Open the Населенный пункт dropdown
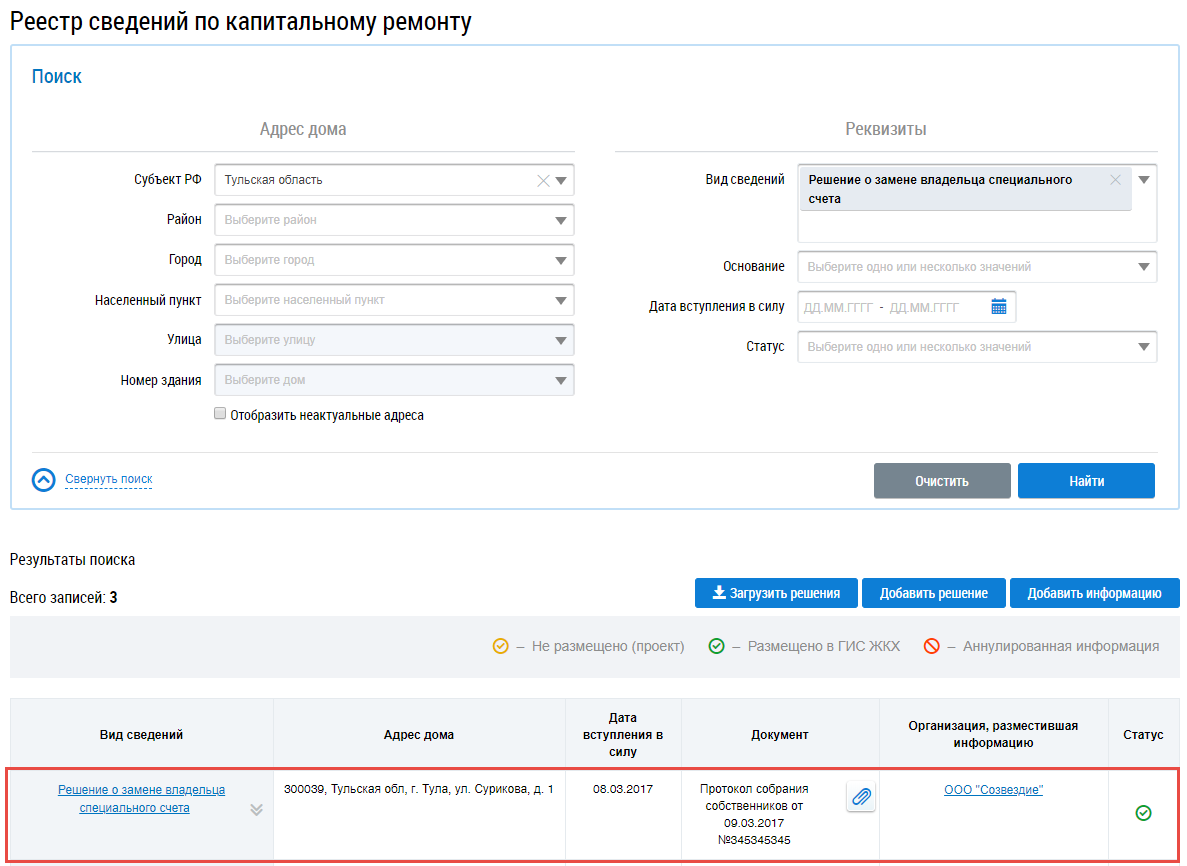The width and height of the screenshot is (1187, 866). point(394,300)
